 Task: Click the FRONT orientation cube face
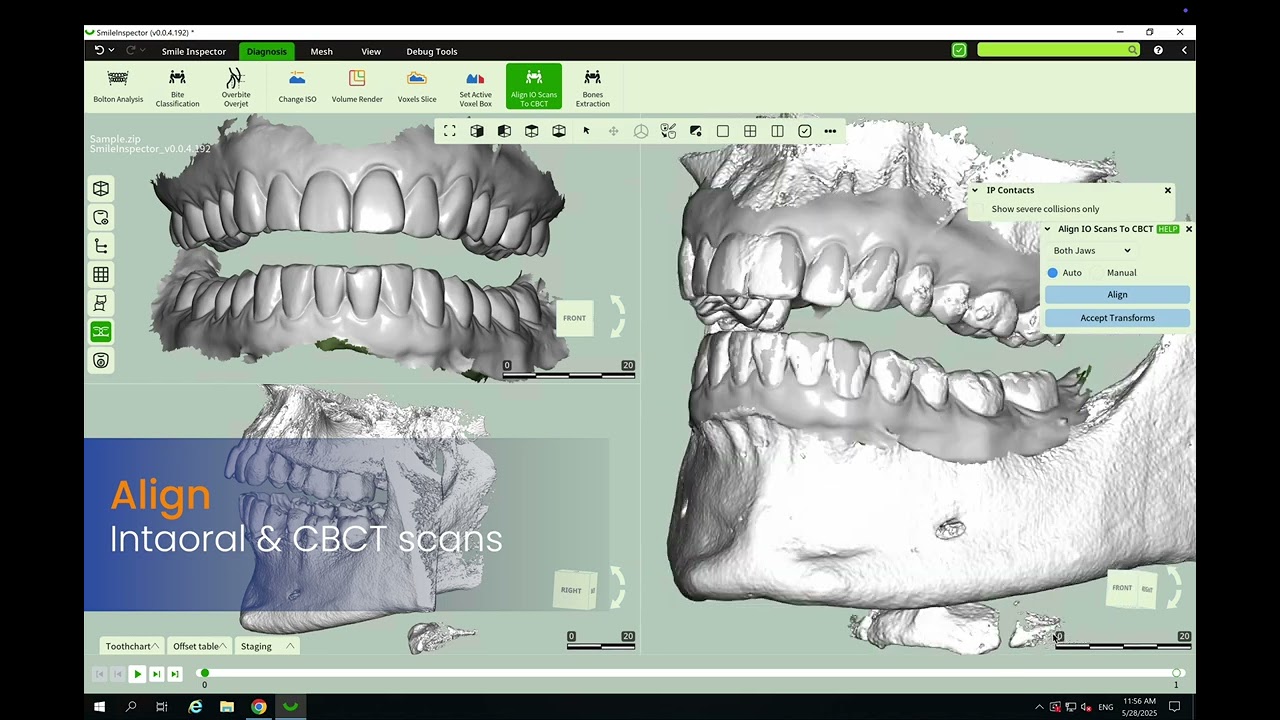(574, 318)
